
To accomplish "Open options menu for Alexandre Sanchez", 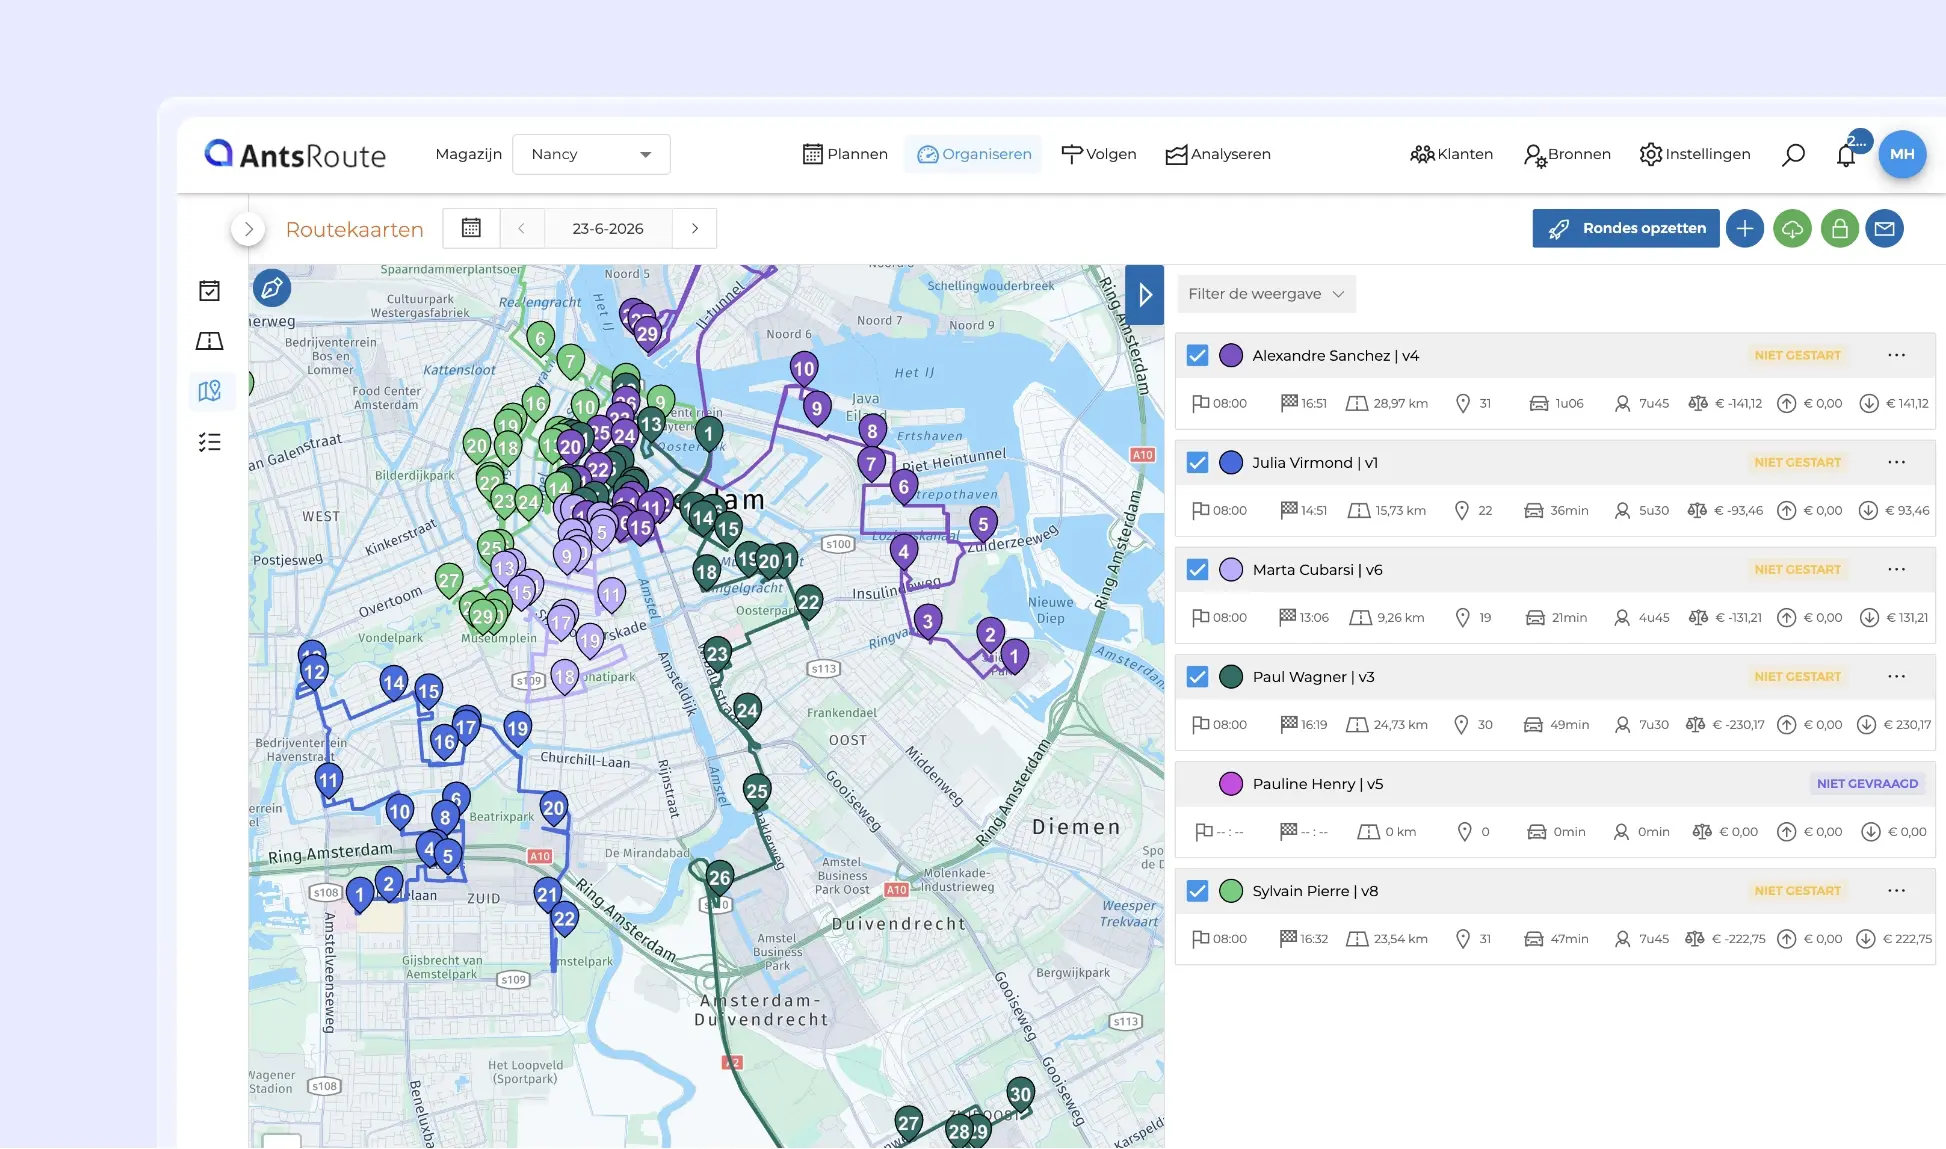I will pos(1896,355).
